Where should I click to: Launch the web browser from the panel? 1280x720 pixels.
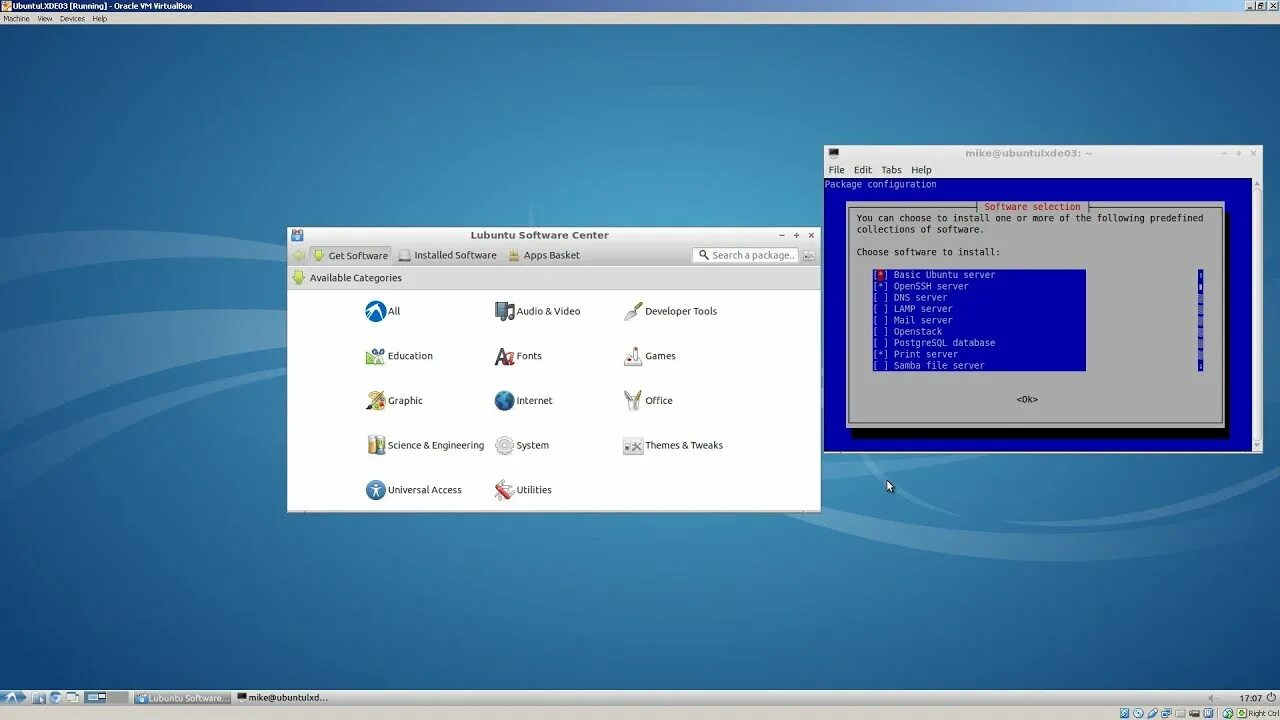click(x=56, y=698)
